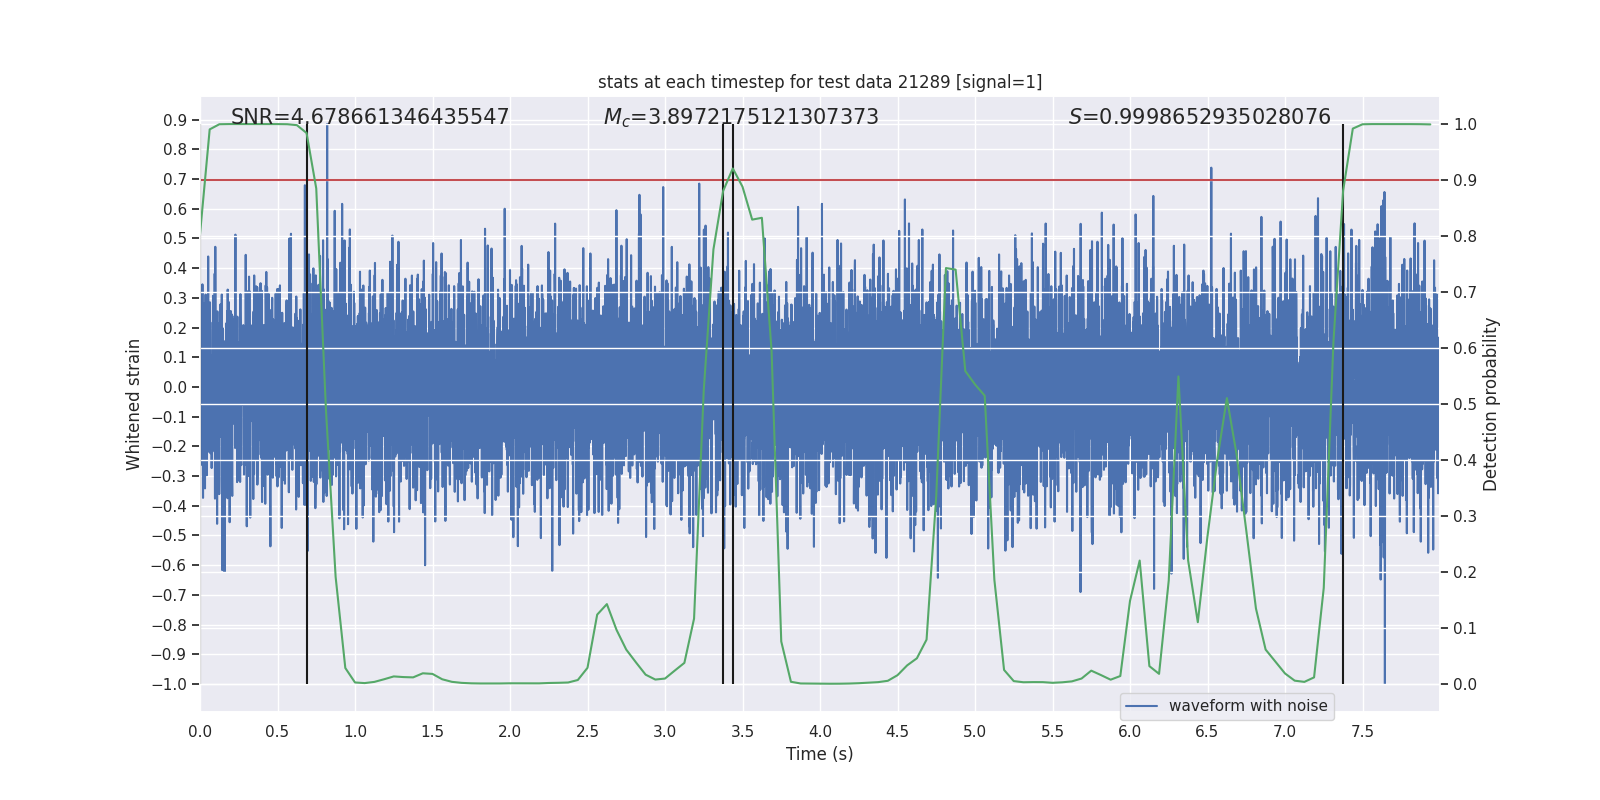Click the green probability peak near 4.8 seconds
The image size is (1600, 800).
[x=948, y=268]
